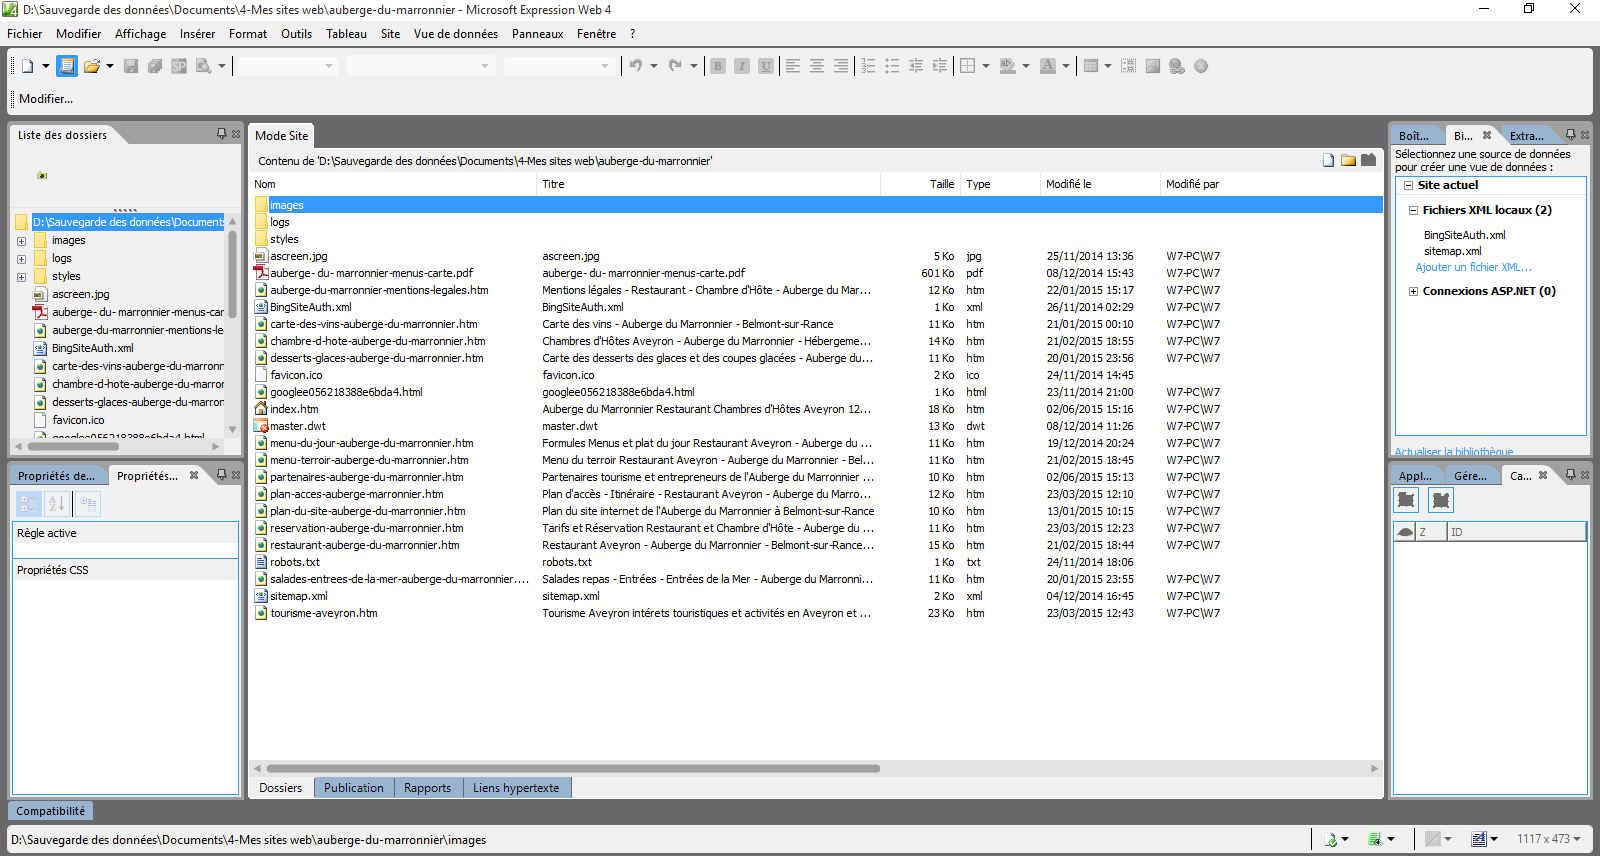Click the Undo arrow icon

pyautogui.click(x=635, y=66)
